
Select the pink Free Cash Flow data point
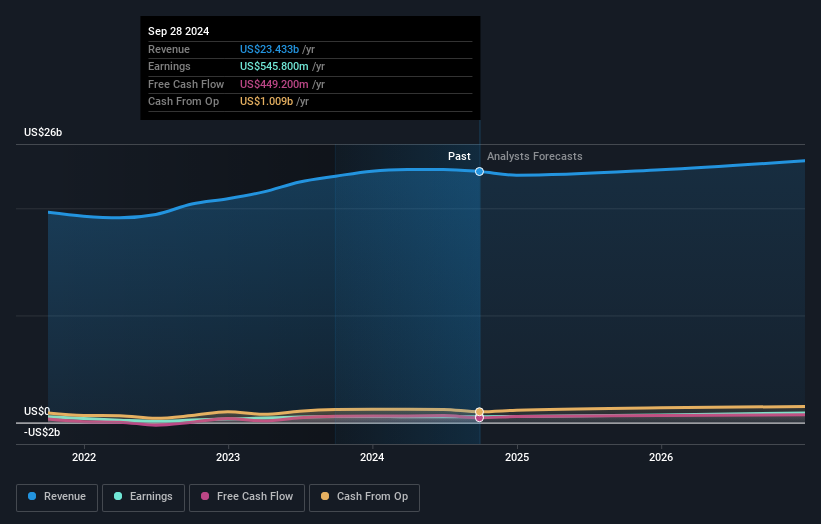tap(479, 418)
